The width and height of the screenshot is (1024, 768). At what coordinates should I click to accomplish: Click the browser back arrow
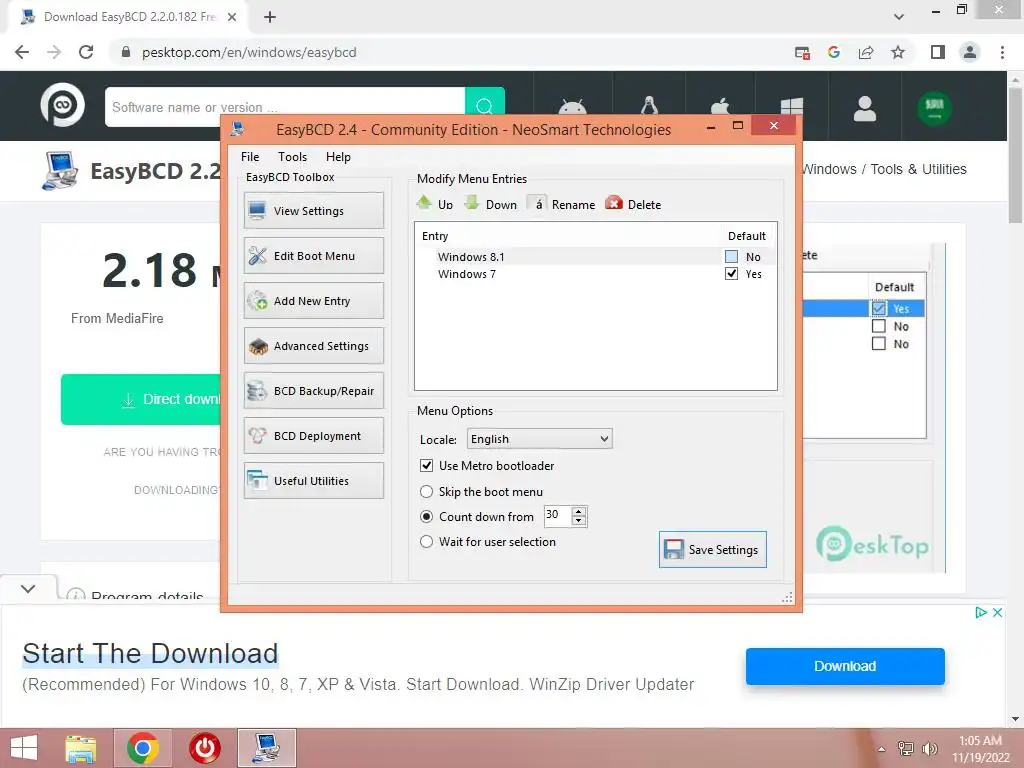tap(22, 52)
